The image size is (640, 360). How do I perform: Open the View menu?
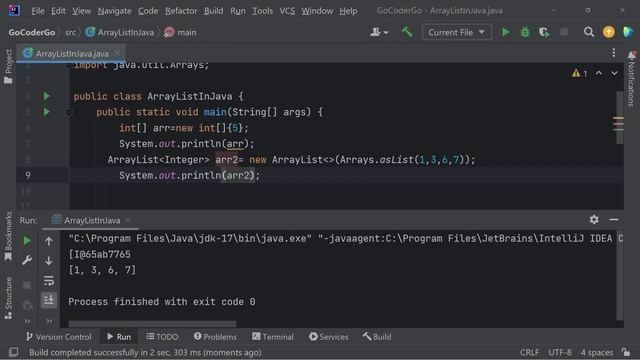point(81,11)
